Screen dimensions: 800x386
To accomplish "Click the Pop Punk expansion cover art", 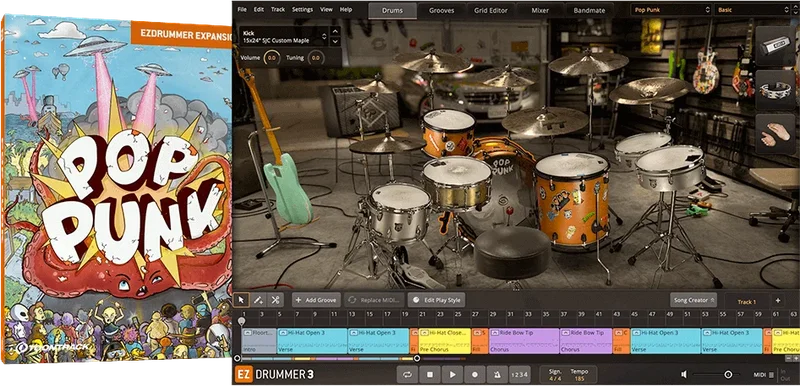I will (x=116, y=189).
